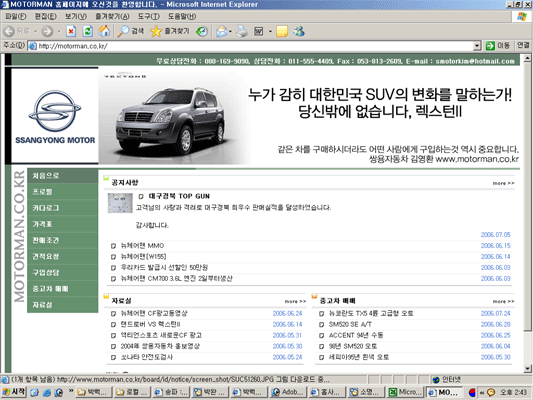The height and width of the screenshot is (400, 533).
Task: Select 자료실 in the green sidebar
Action: [63, 305]
